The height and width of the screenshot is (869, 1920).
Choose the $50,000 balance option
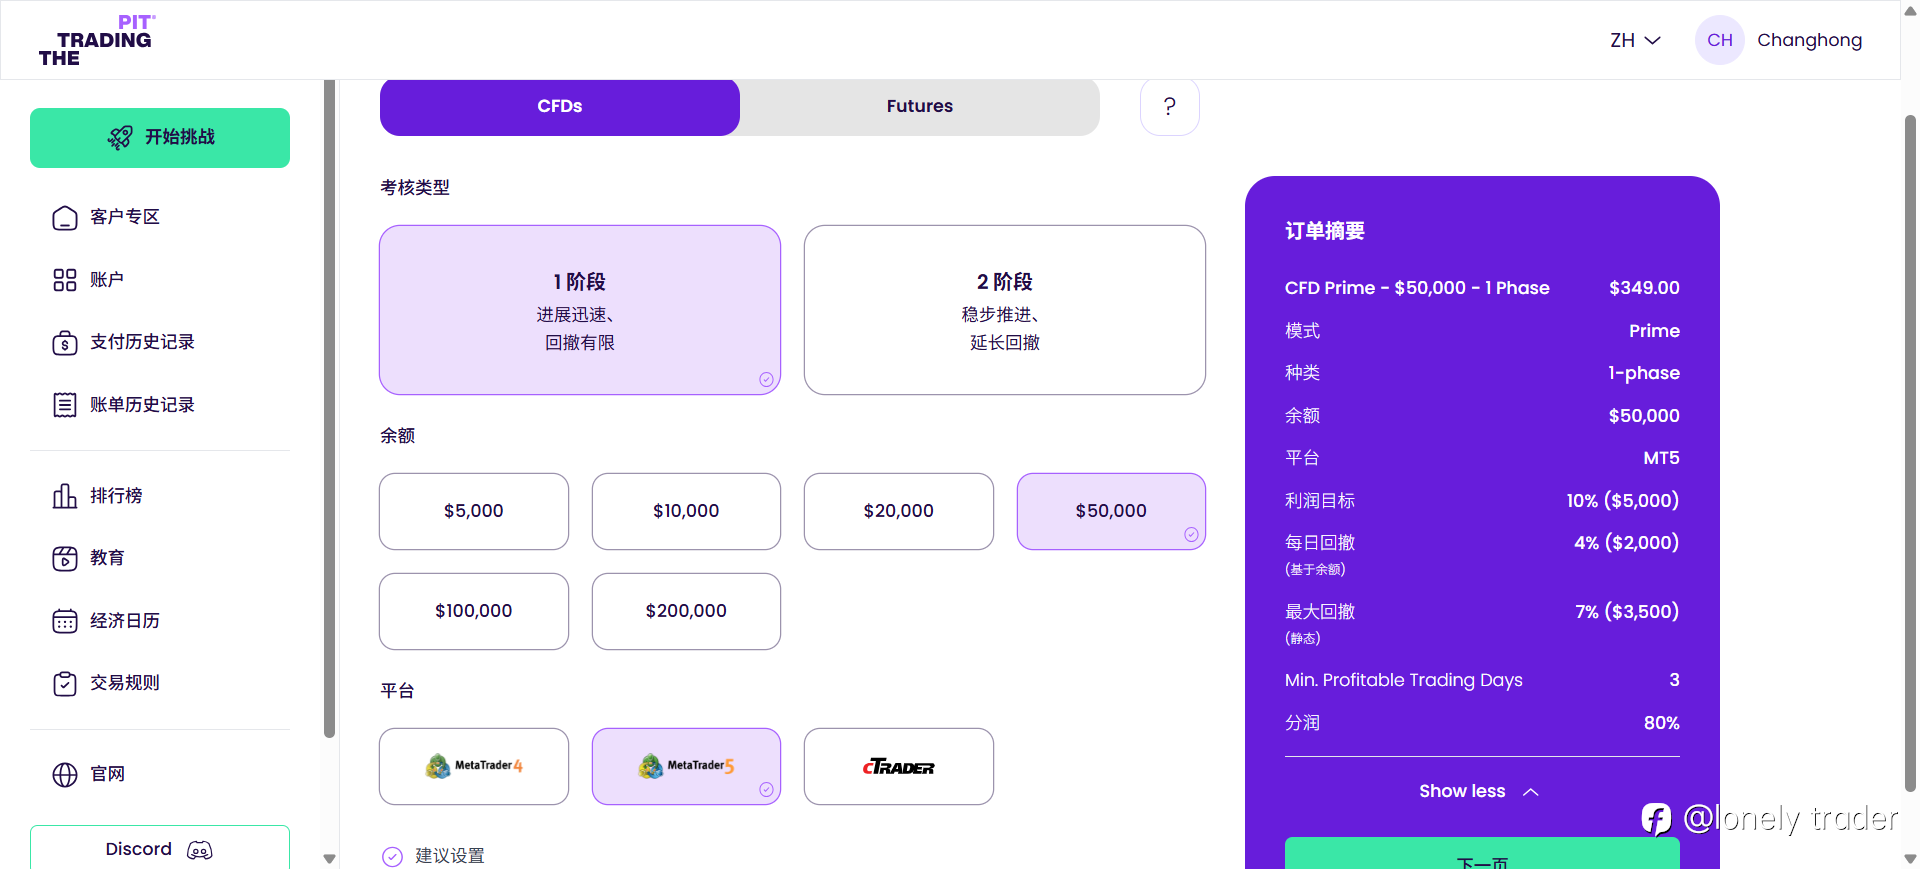tap(1111, 511)
